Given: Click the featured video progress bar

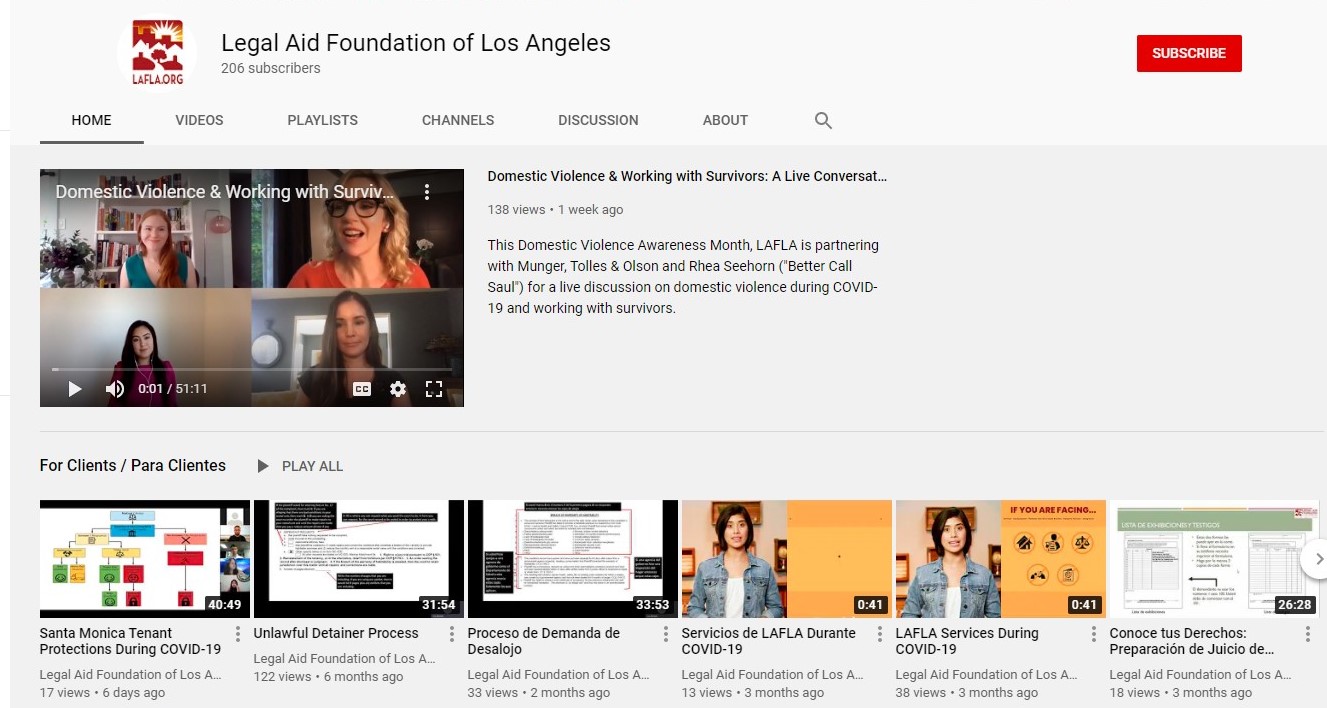Looking at the screenshot, I should pyautogui.click(x=252, y=369).
